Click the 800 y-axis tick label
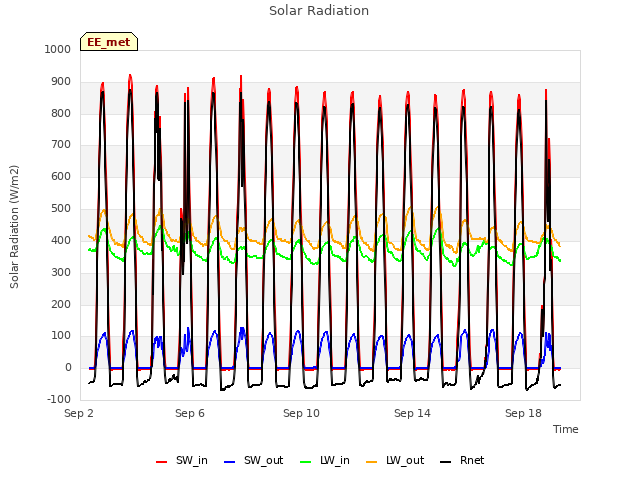 (61, 113)
